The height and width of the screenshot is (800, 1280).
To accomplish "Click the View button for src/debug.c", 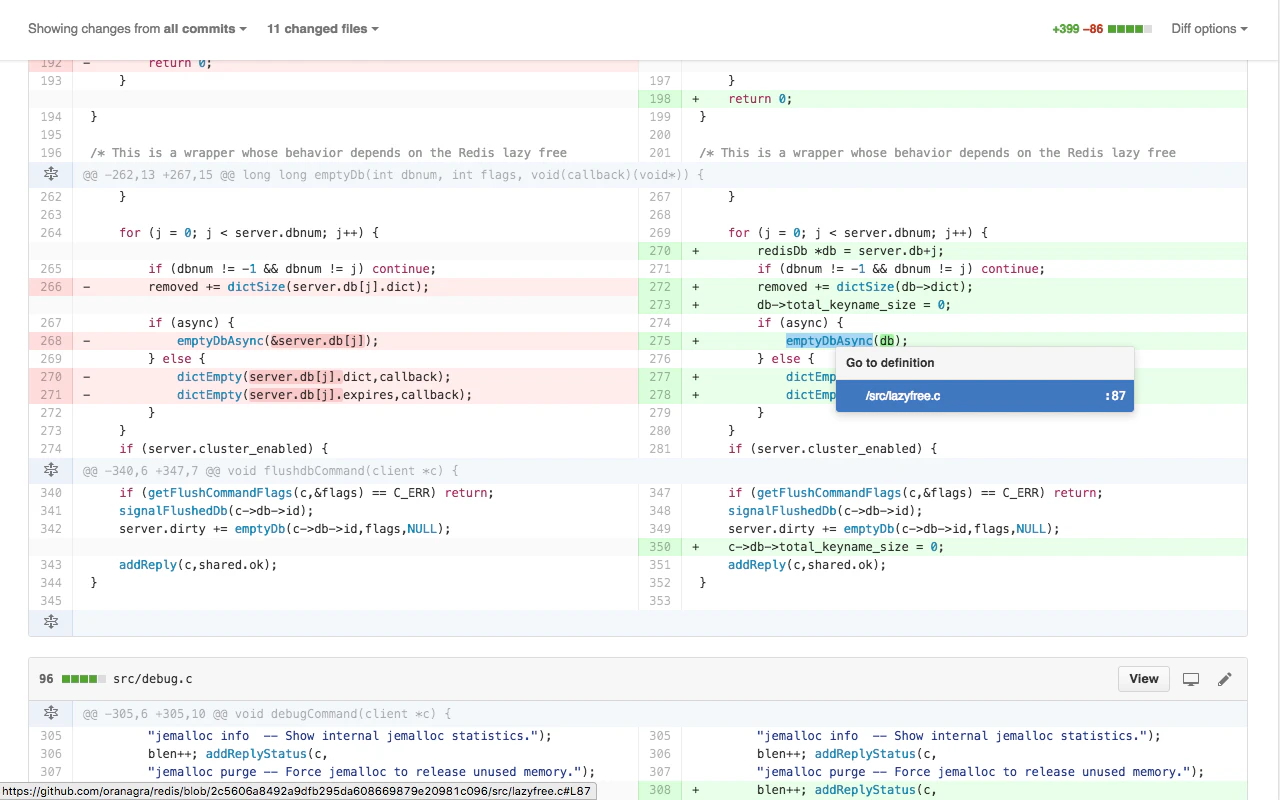I will [1143, 678].
